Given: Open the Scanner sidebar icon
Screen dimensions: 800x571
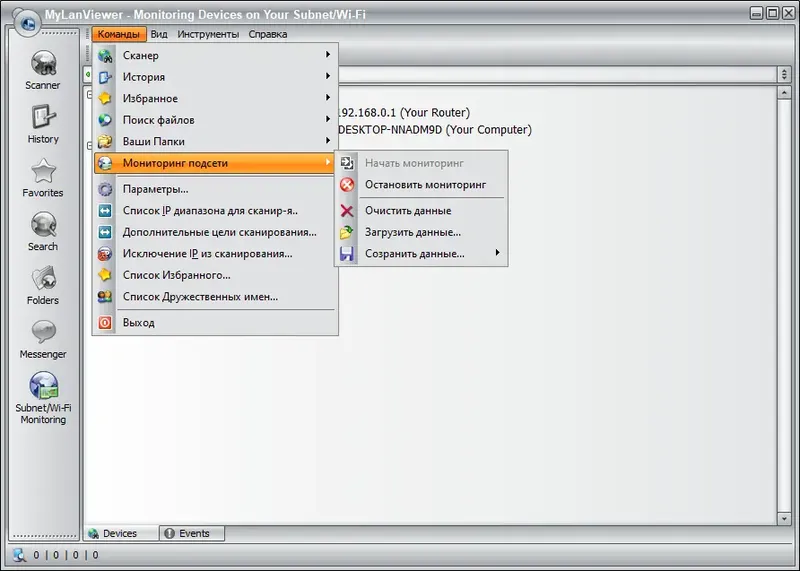Looking at the screenshot, I should (43, 63).
